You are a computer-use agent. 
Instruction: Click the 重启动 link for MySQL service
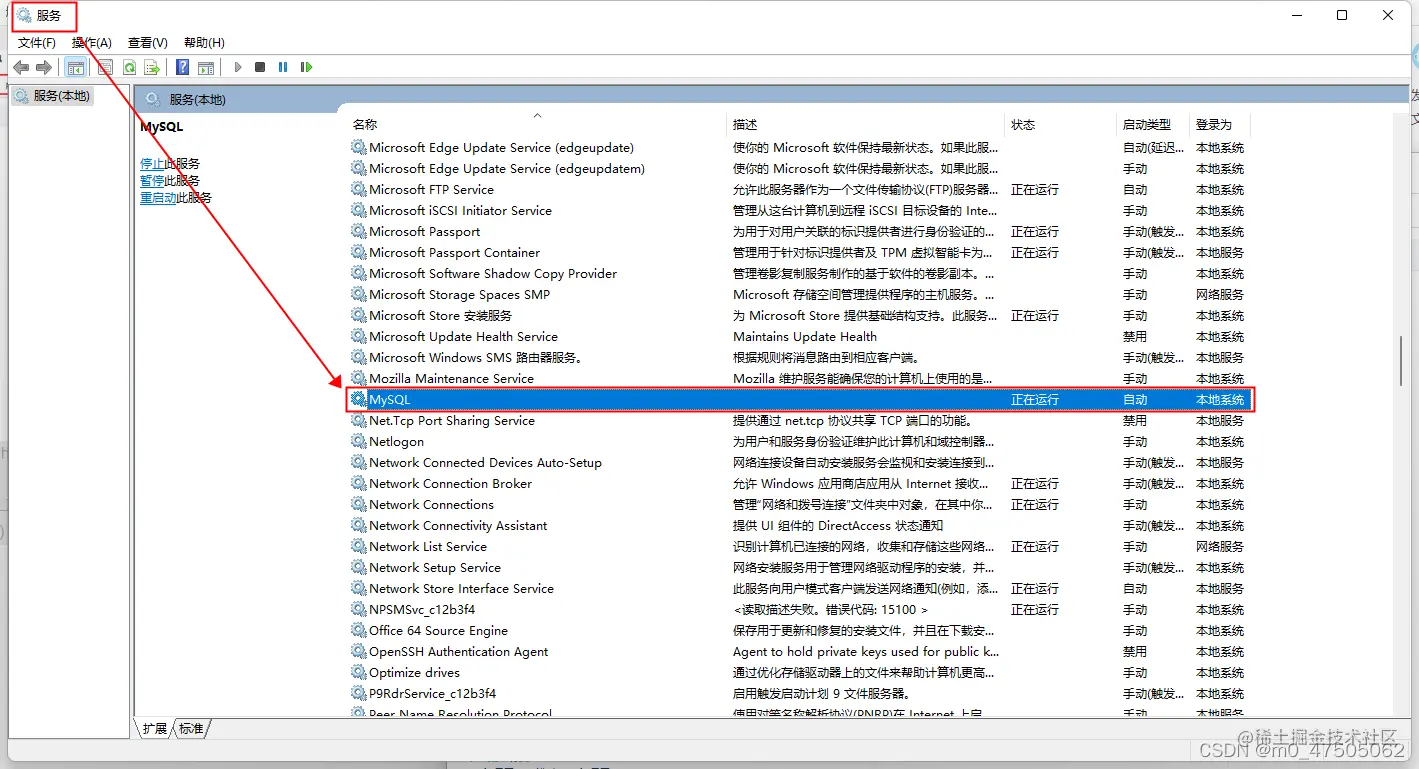click(x=158, y=197)
